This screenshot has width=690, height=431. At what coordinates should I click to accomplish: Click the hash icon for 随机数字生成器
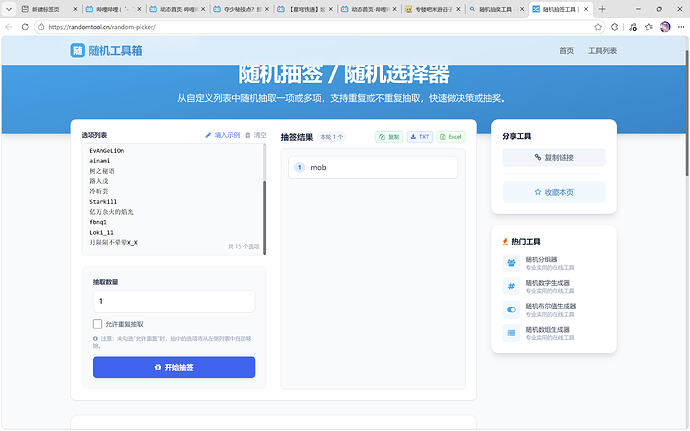pyautogui.click(x=511, y=286)
